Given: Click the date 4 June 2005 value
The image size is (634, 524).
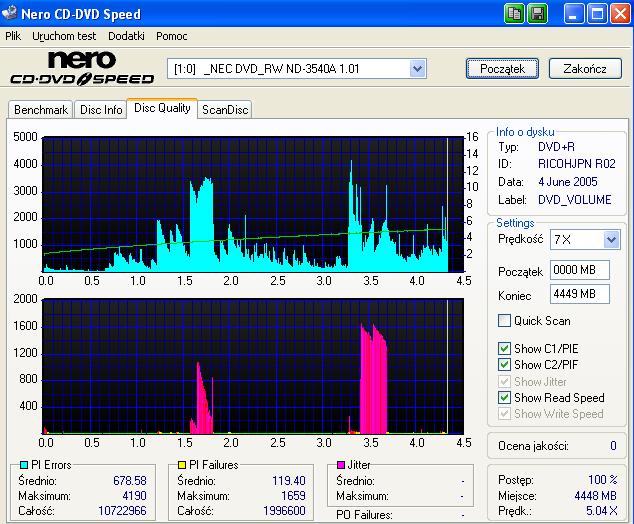Looking at the screenshot, I should [568, 182].
